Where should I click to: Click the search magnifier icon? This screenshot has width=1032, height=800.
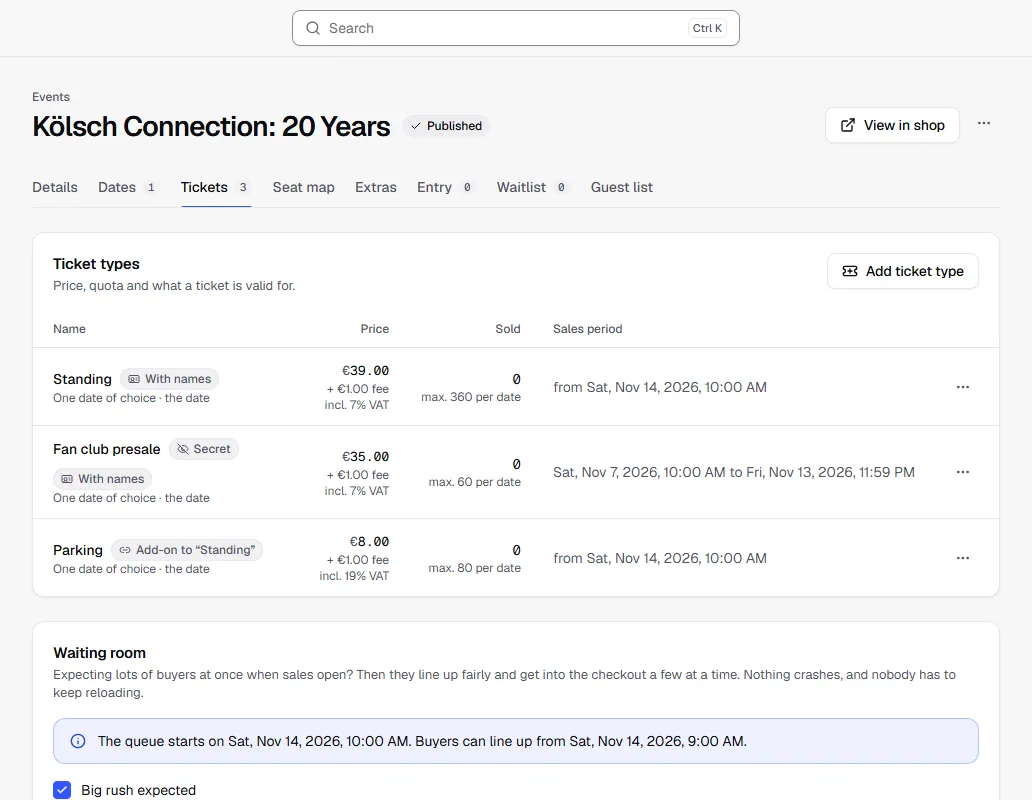point(313,28)
